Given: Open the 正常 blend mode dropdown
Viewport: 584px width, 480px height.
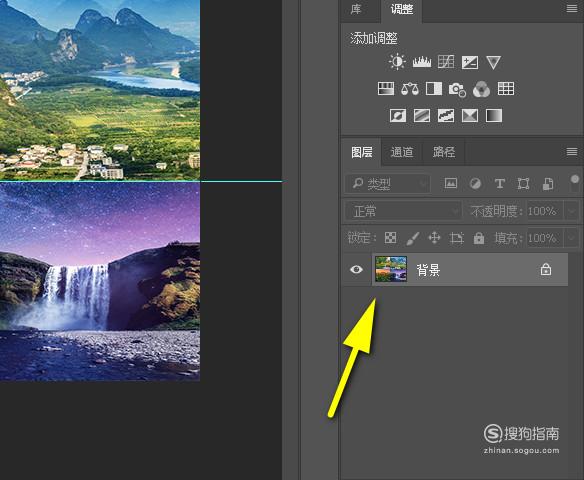Looking at the screenshot, I should (x=403, y=212).
